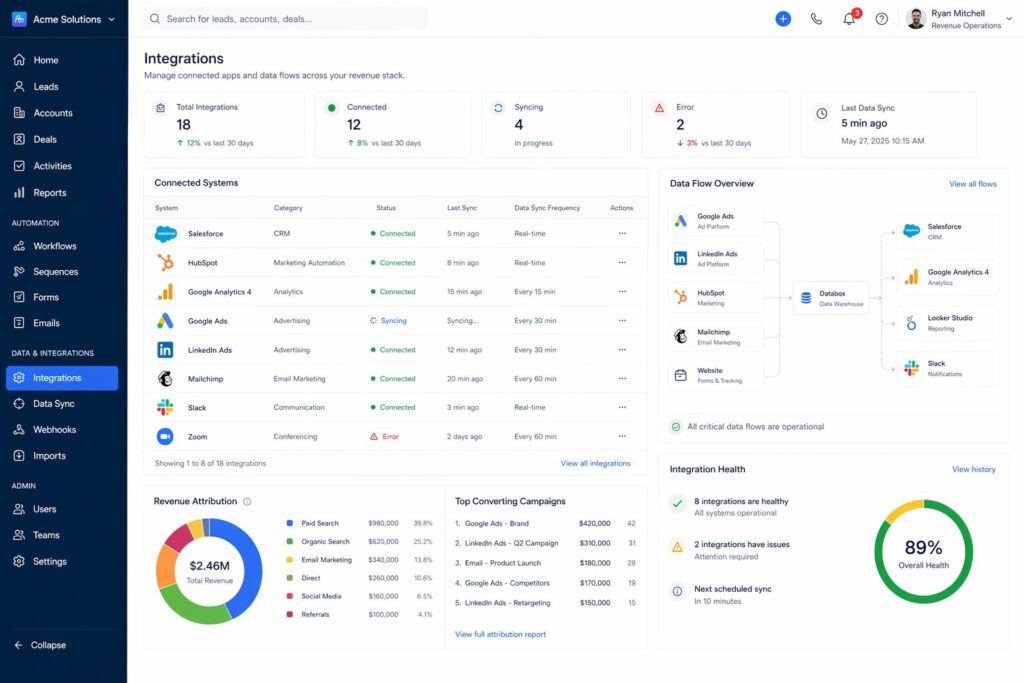This screenshot has width=1024, height=683.
Task: Click the search leads, accounts, deals field
Action: (x=286, y=19)
